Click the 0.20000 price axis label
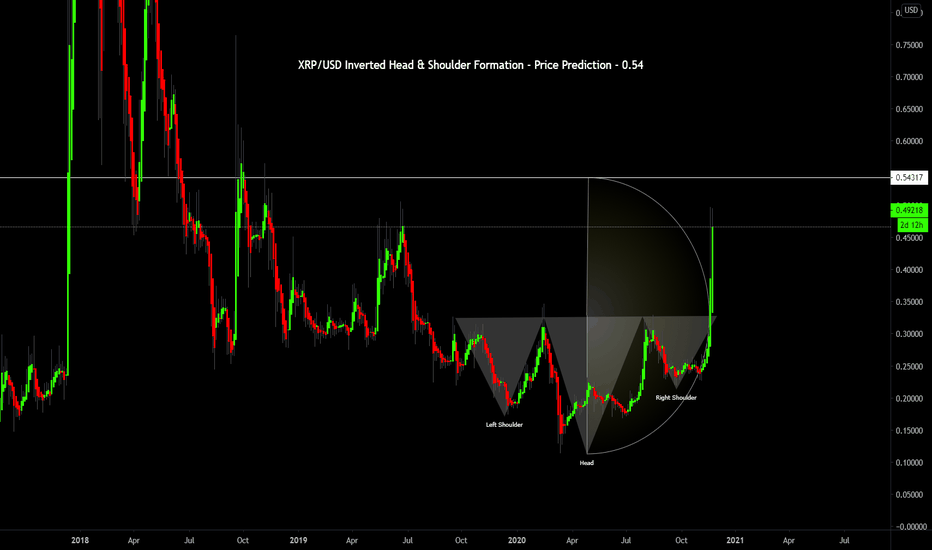 tap(909, 398)
